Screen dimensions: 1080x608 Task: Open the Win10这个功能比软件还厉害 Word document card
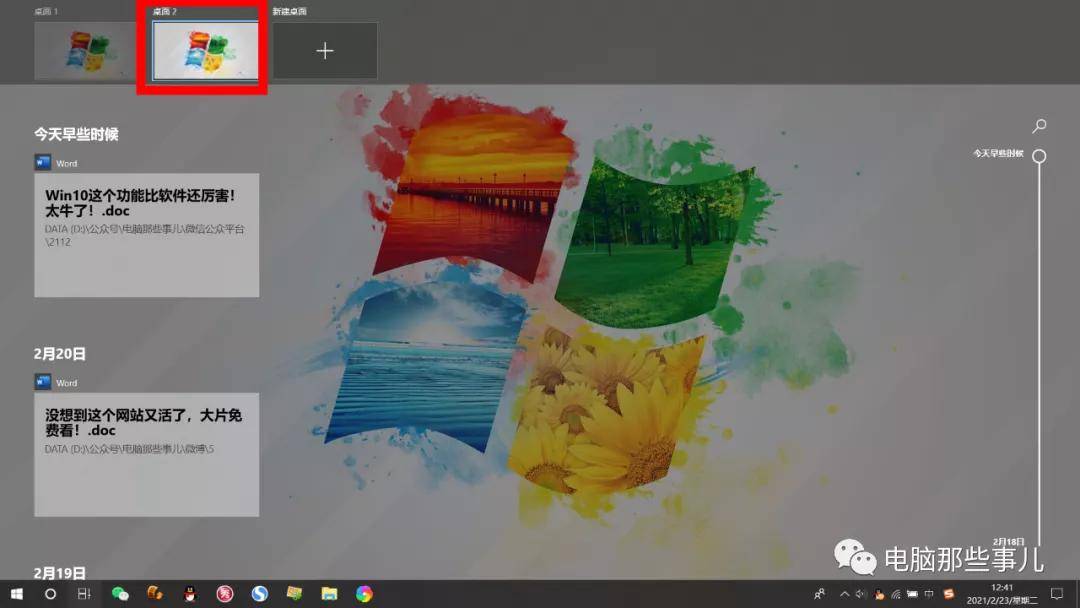point(147,235)
